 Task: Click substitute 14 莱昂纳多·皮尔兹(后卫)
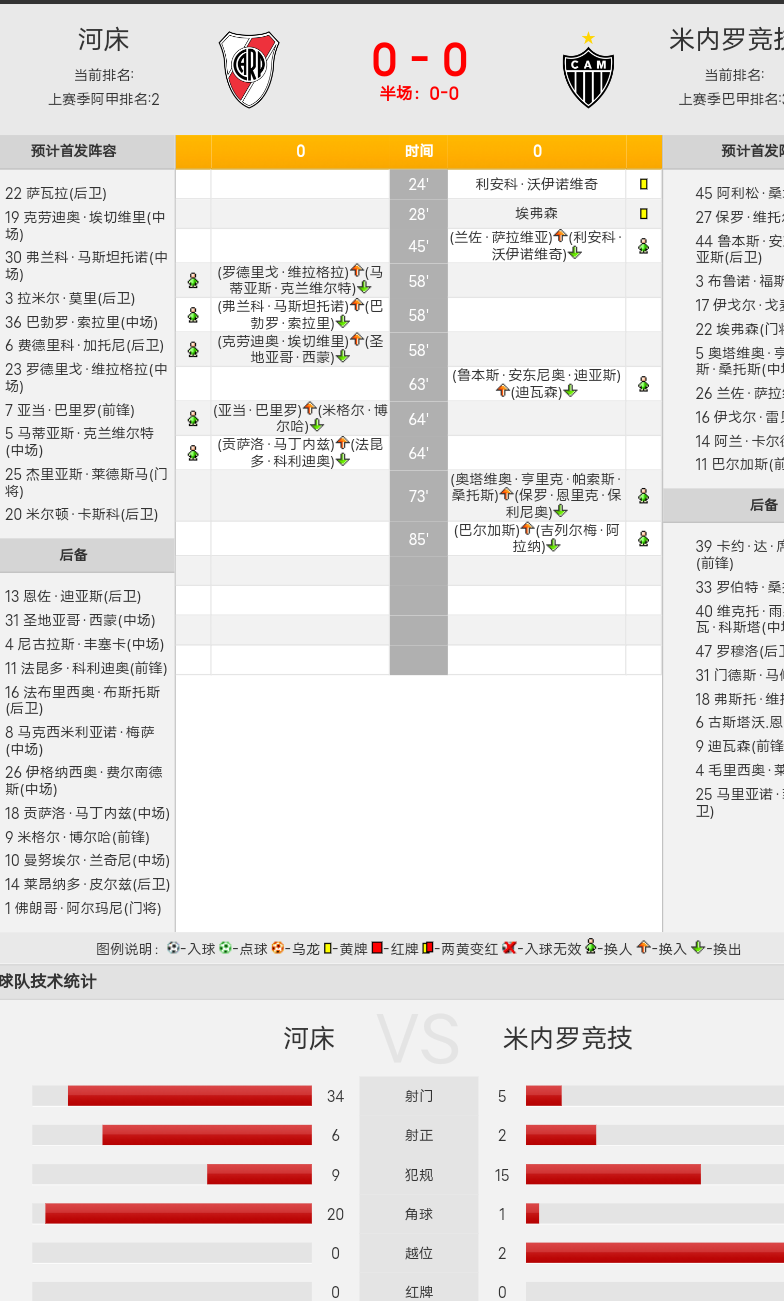(88, 884)
